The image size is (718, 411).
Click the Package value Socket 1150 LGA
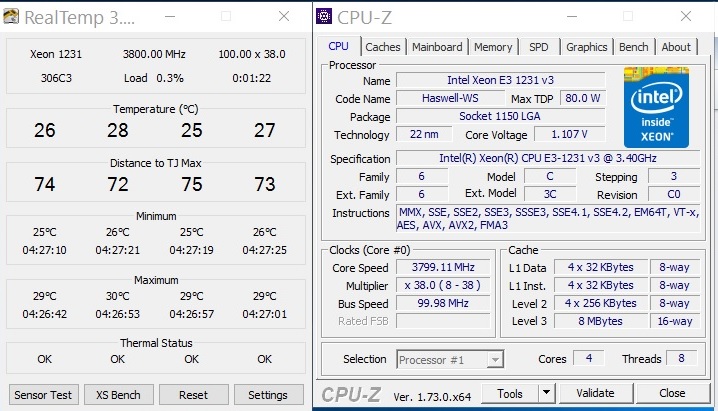[x=500, y=116]
